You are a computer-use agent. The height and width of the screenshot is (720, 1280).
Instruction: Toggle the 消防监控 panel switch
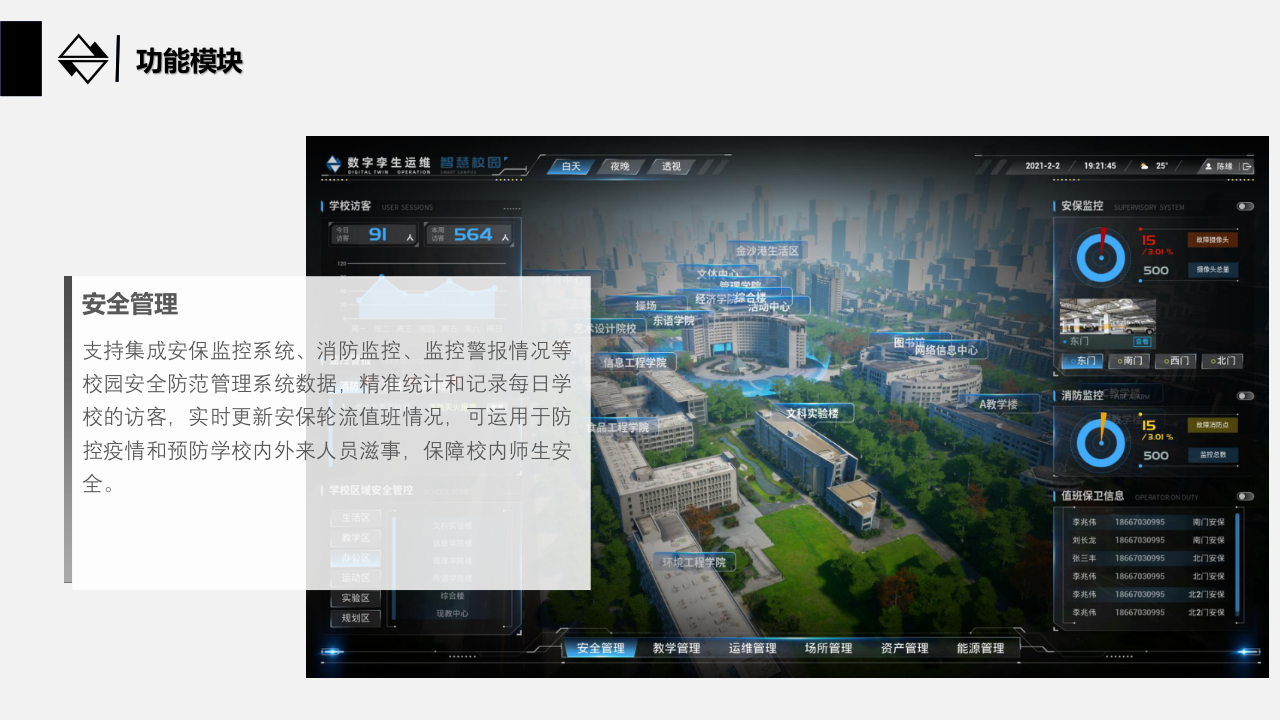(1245, 394)
